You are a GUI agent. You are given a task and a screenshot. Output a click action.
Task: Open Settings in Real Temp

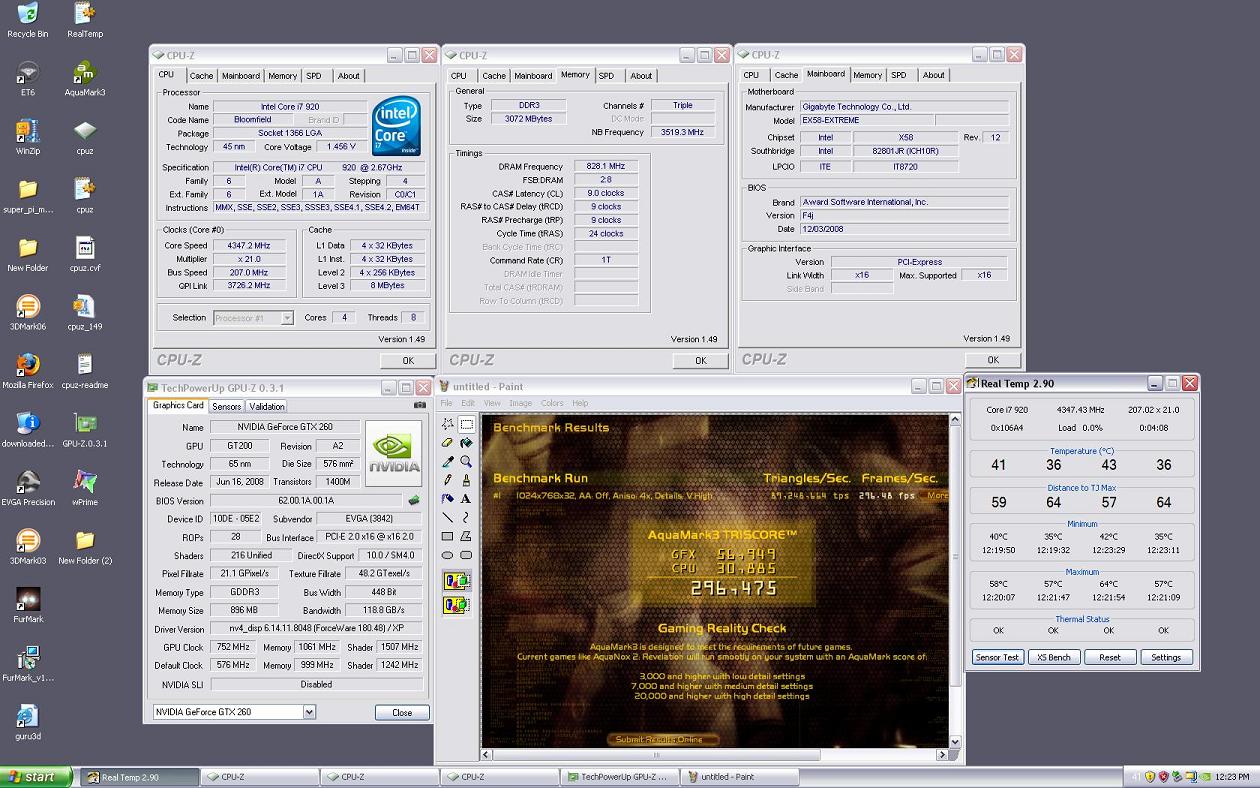(1166, 657)
